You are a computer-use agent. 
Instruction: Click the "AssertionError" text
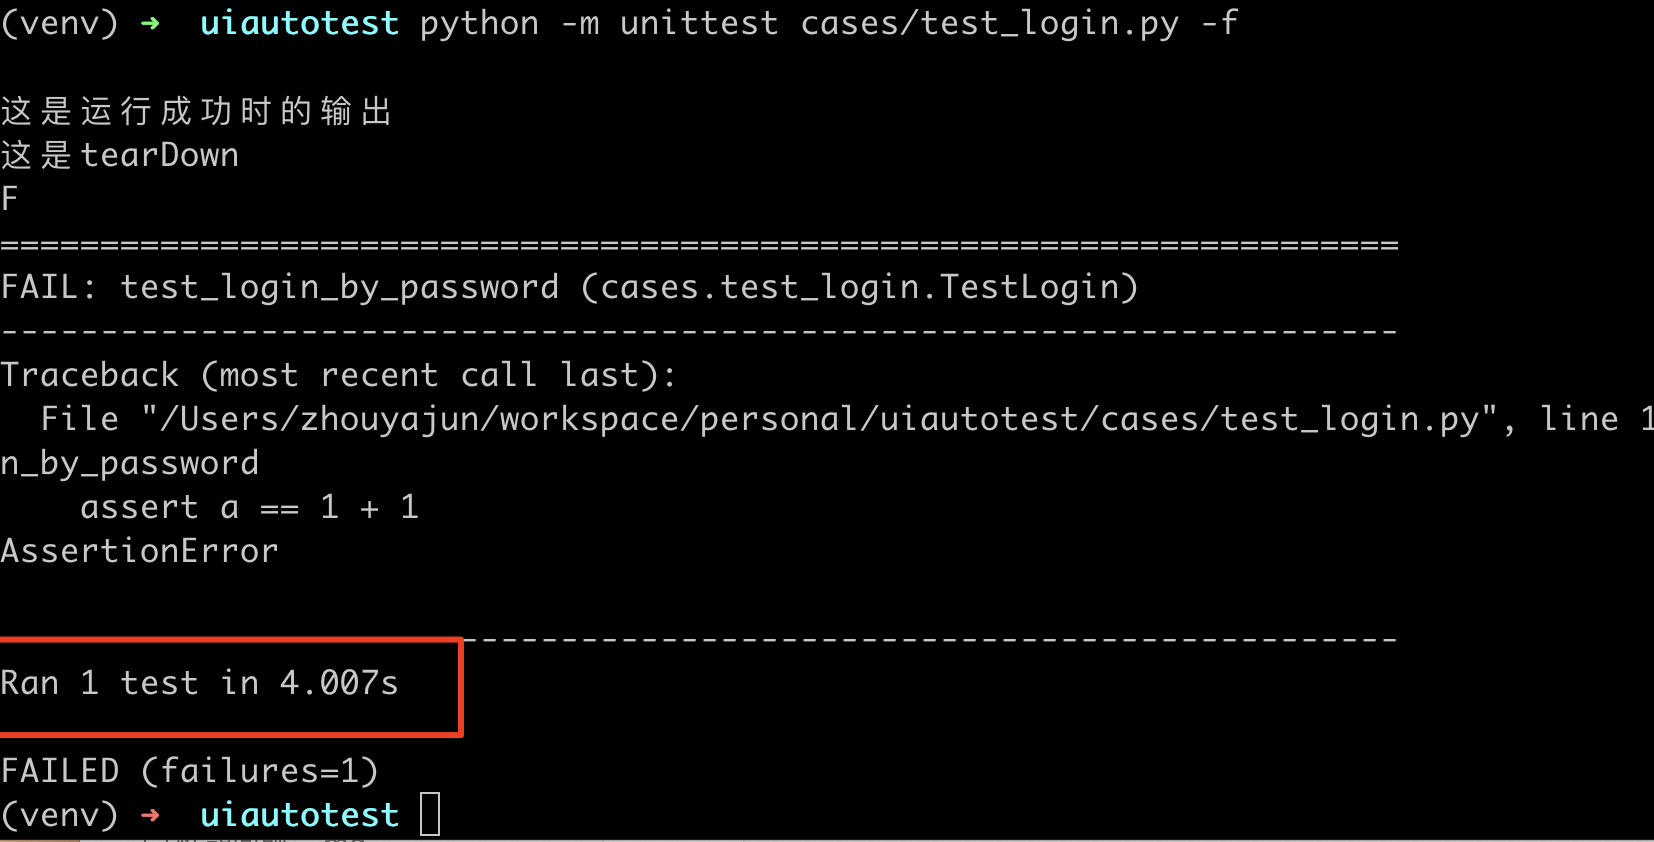[140, 551]
